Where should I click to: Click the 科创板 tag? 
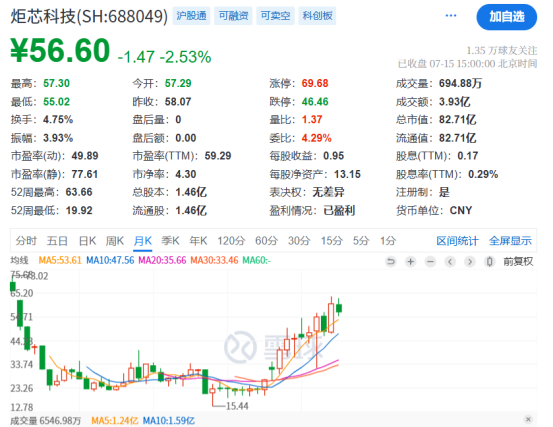pyautogui.click(x=317, y=16)
